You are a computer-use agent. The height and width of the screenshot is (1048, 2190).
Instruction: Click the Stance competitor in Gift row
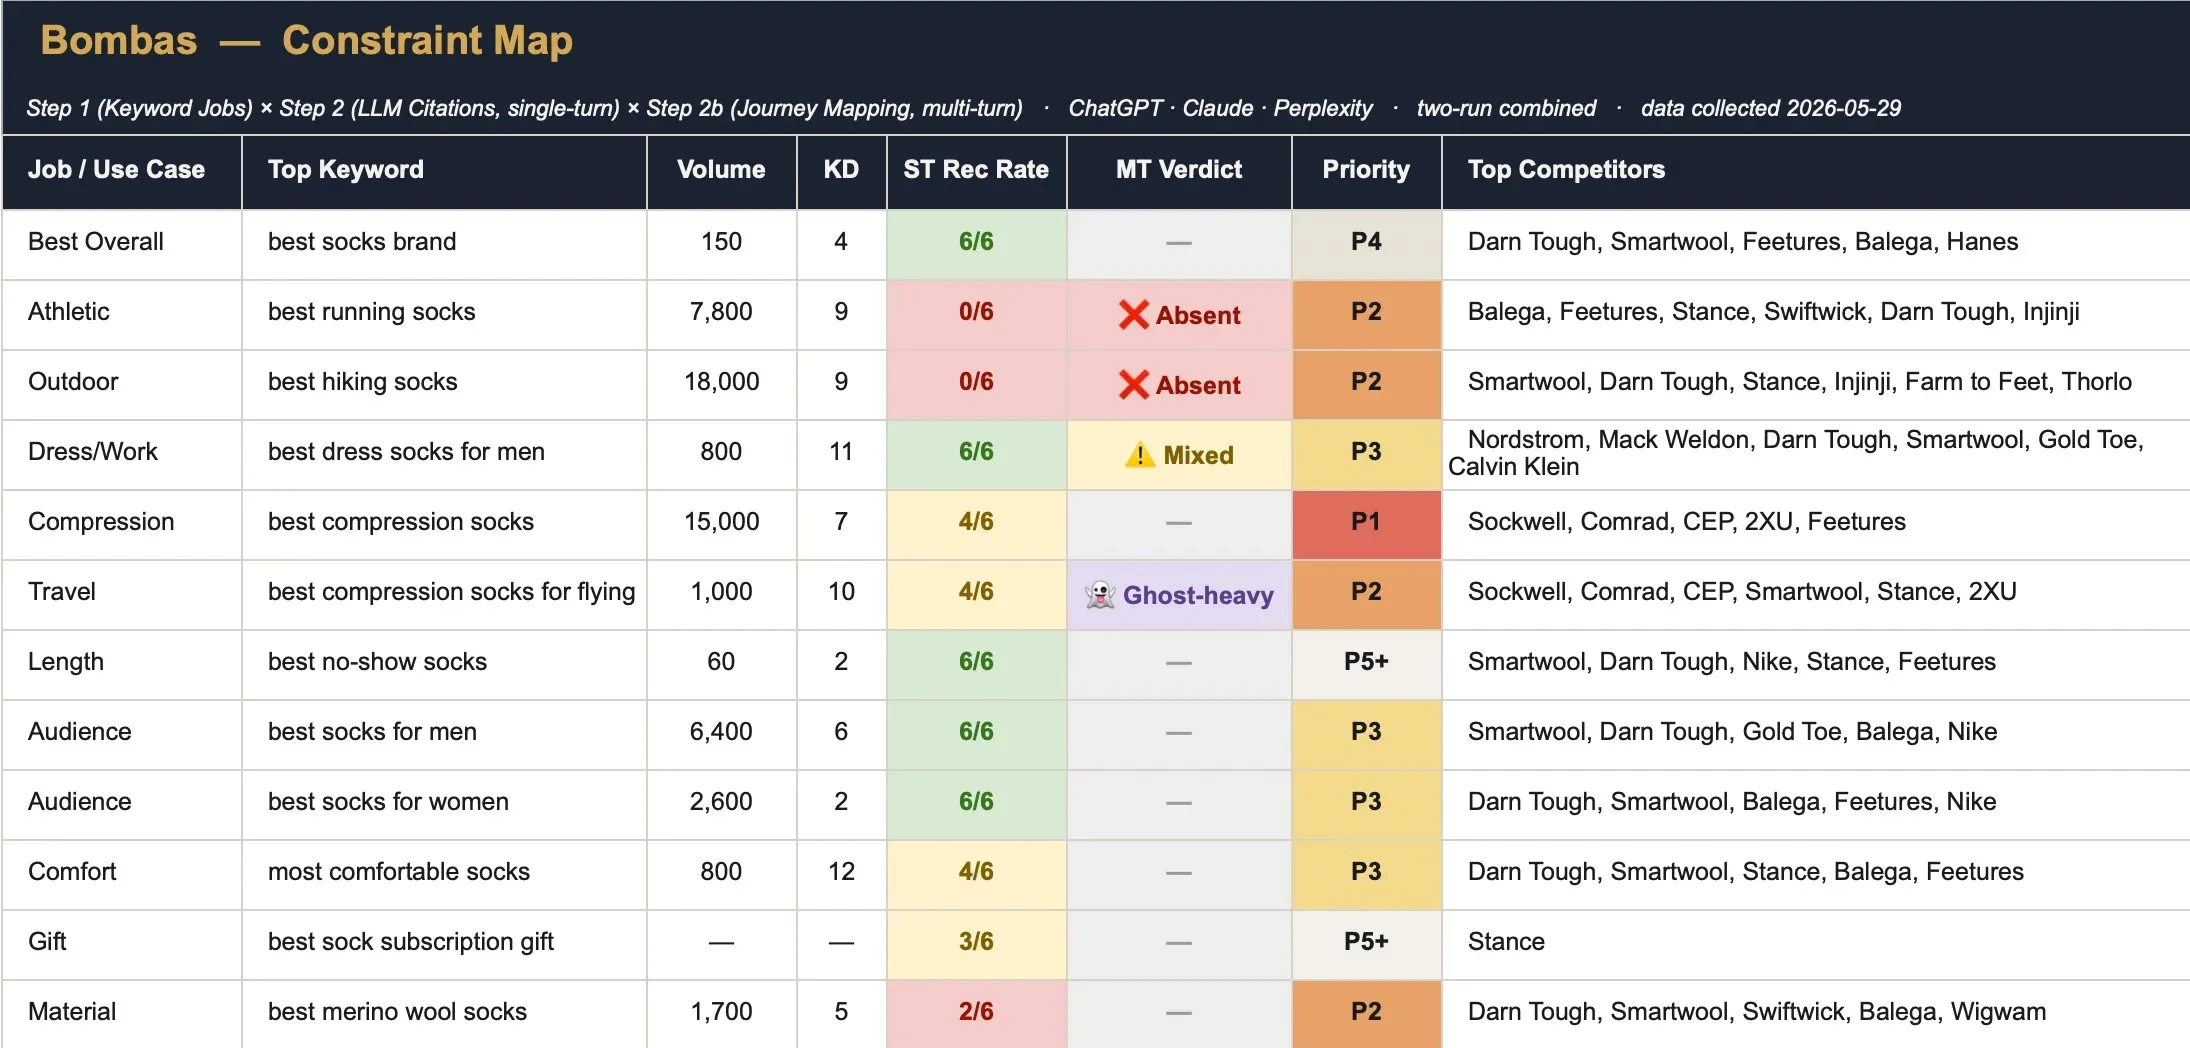pyautogui.click(x=1506, y=941)
